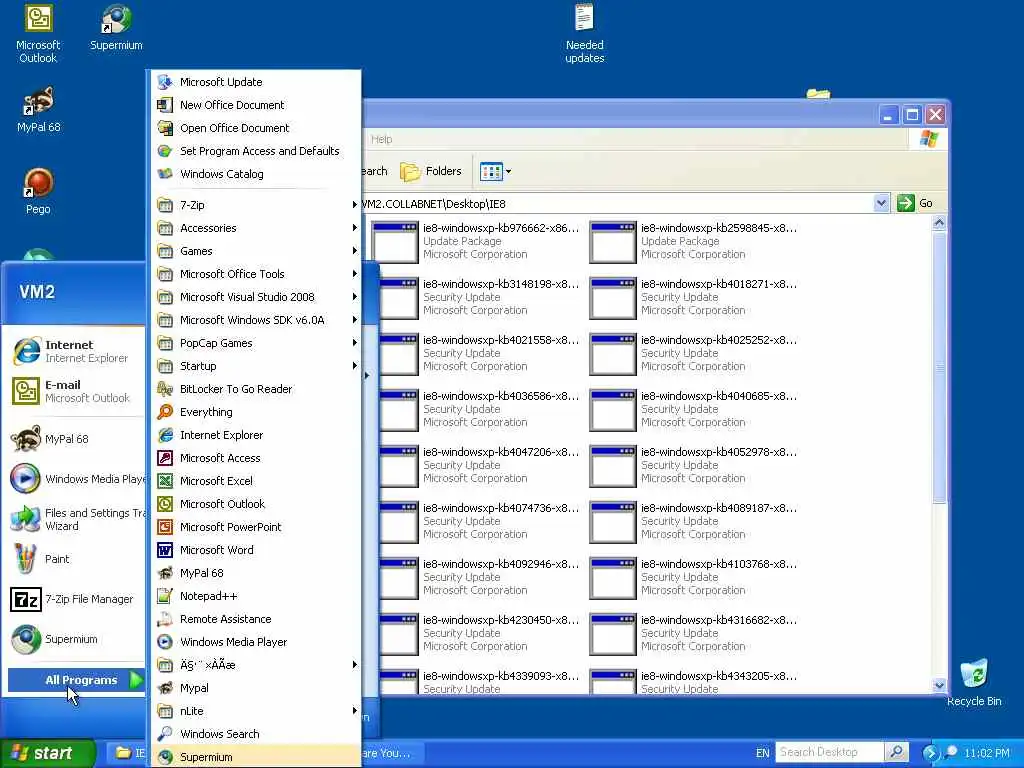Select ie8-windowsxp-kb4025252 security update
1024x768 pixels.
(x=693, y=353)
